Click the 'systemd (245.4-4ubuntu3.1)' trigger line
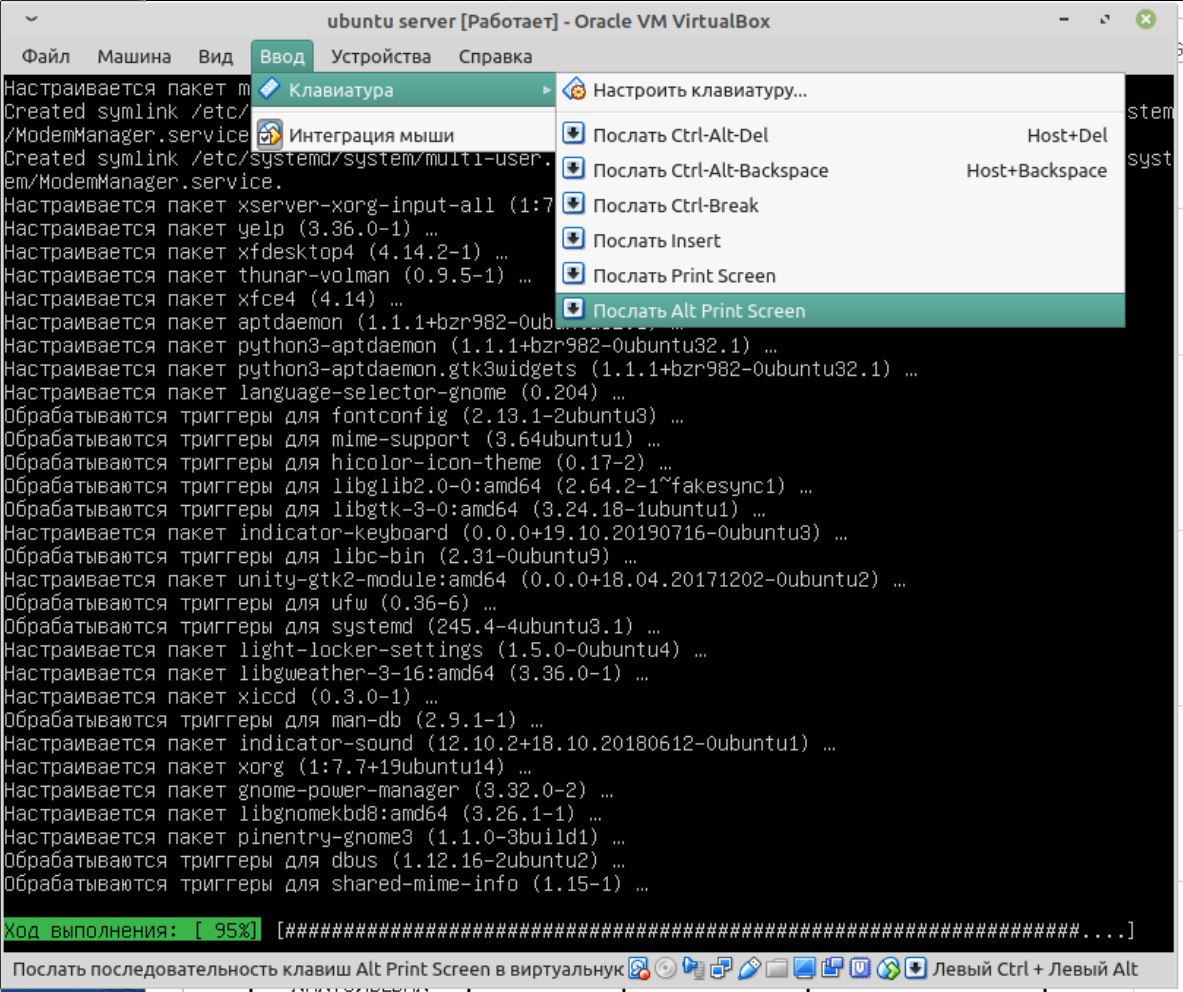Image resolution: width=1183 pixels, height=992 pixels. point(332,626)
